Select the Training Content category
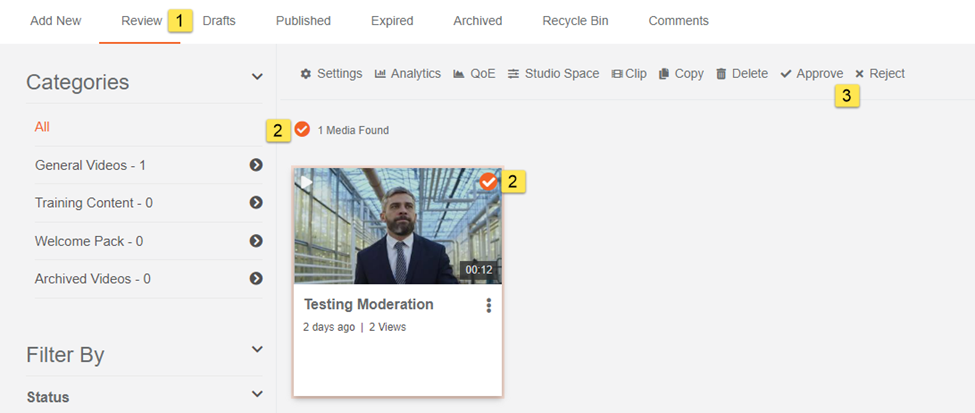Viewport: 975px width, 413px height. tap(93, 203)
